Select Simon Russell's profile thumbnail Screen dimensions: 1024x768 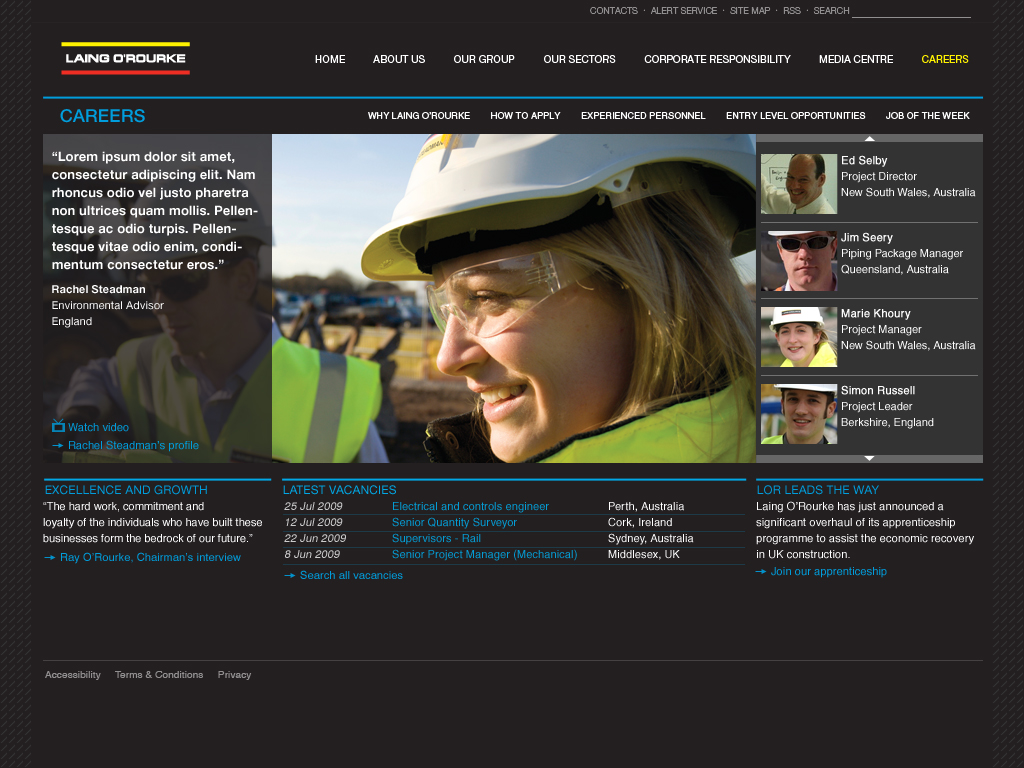pos(798,414)
